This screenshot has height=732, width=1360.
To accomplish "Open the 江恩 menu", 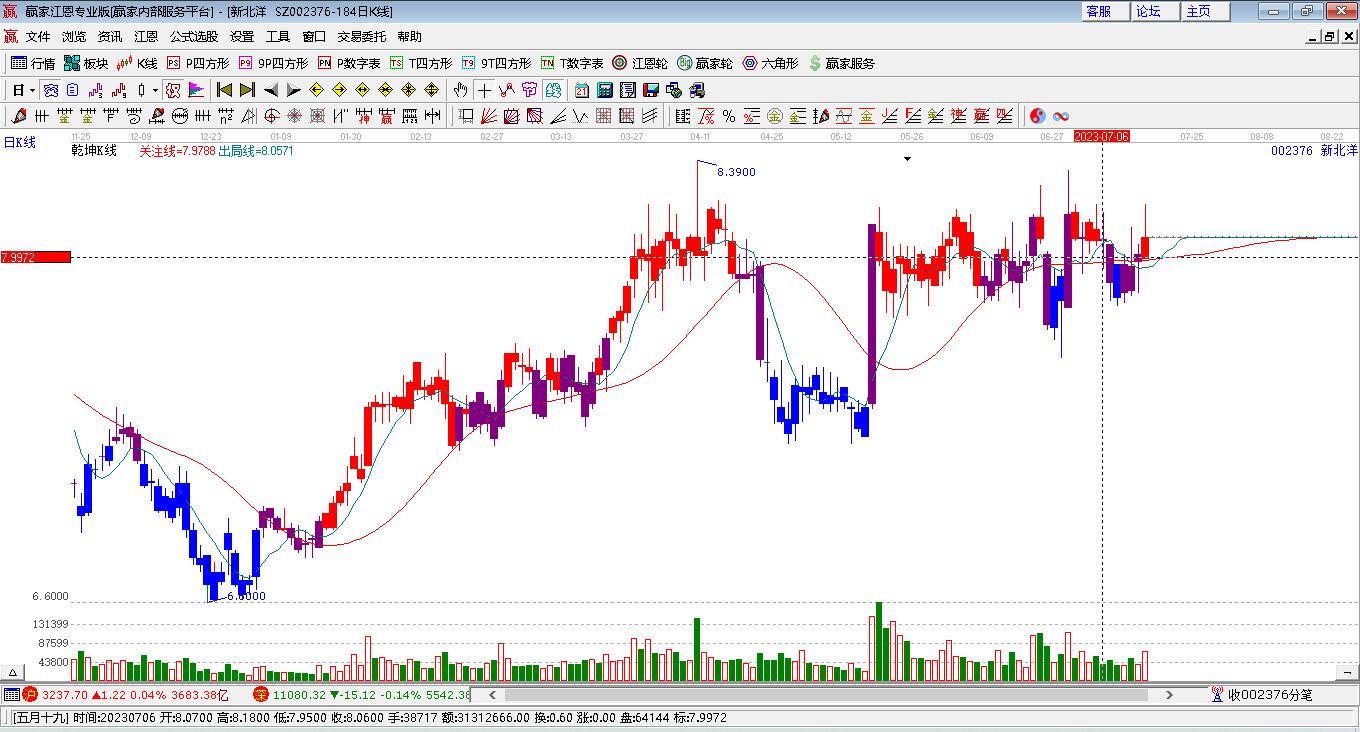I will click(146, 37).
